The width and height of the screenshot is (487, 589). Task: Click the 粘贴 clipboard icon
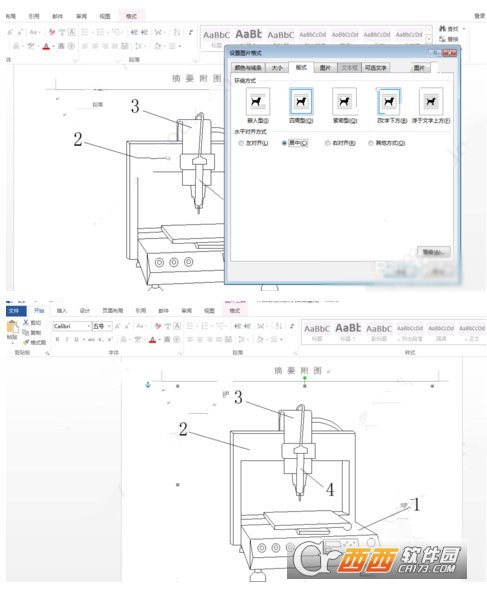12,327
